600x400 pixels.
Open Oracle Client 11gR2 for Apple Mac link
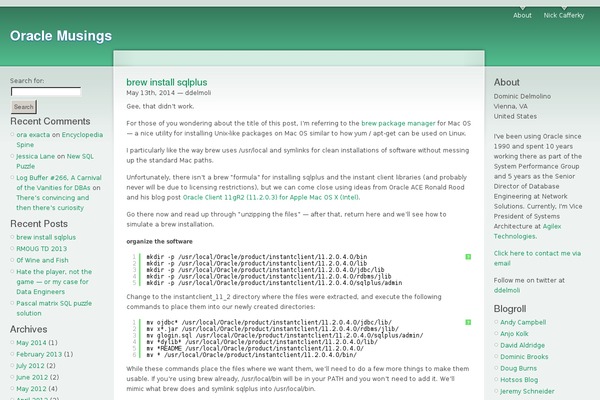click(x=271, y=198)
